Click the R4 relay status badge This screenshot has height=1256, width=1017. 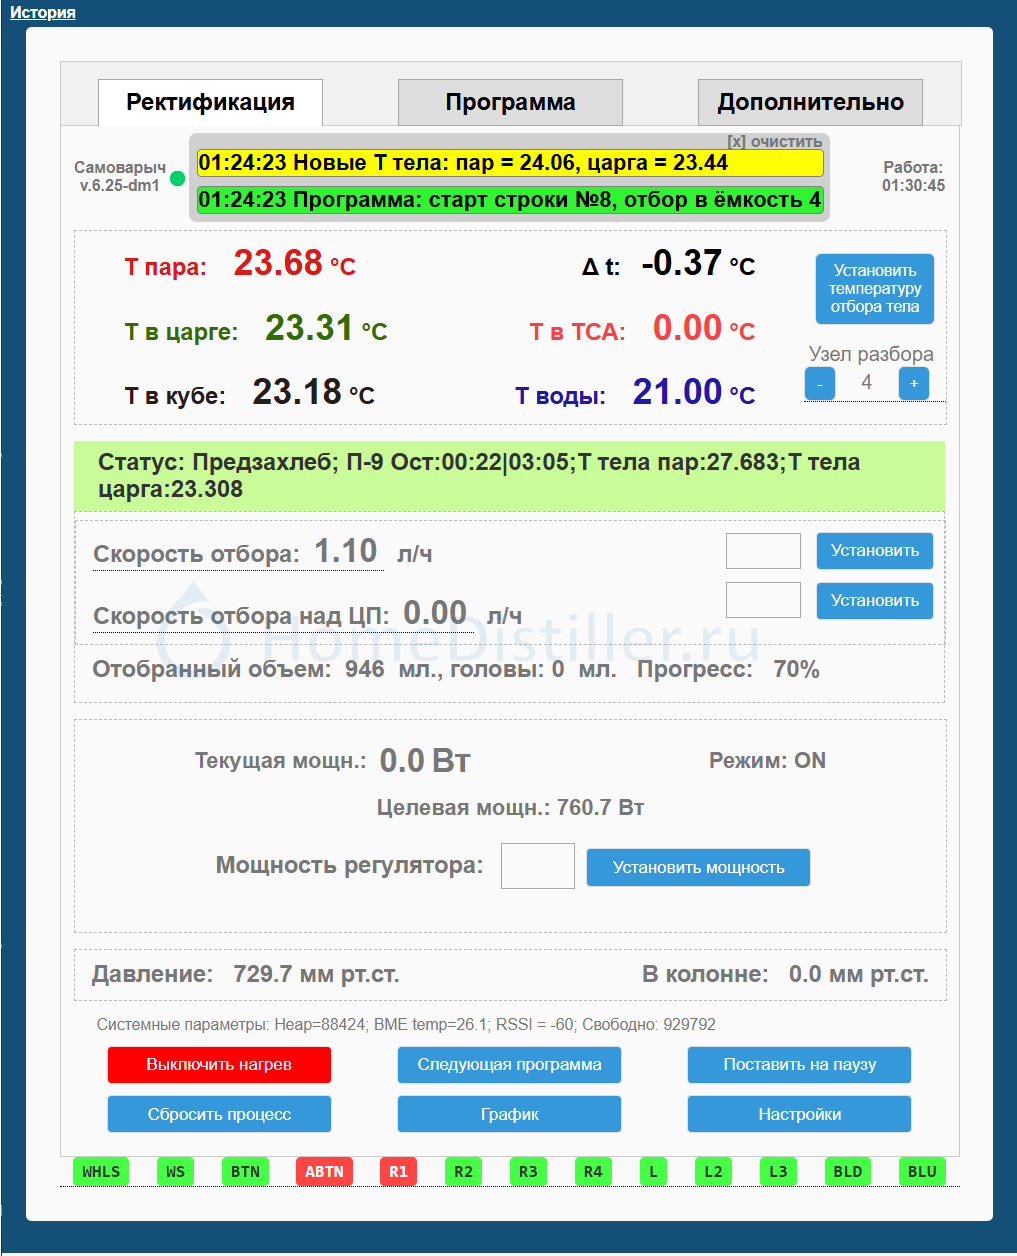click(593, 1172)
